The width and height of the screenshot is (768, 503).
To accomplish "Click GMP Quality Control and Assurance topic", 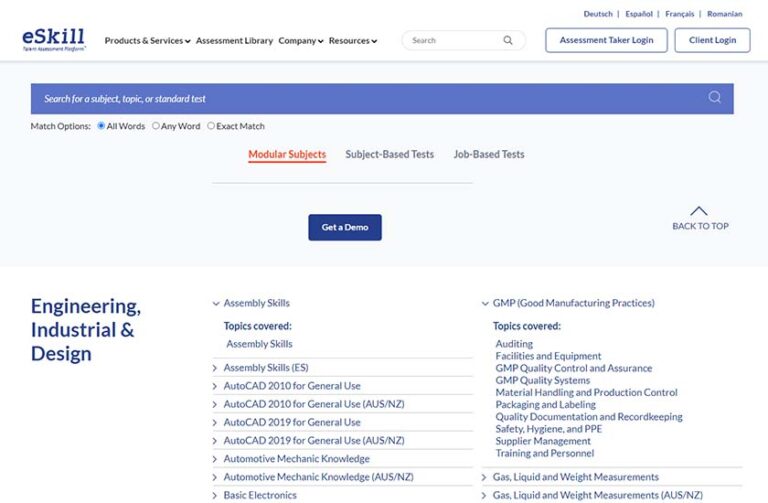I will pyautogui.click(x=574, y=368).
